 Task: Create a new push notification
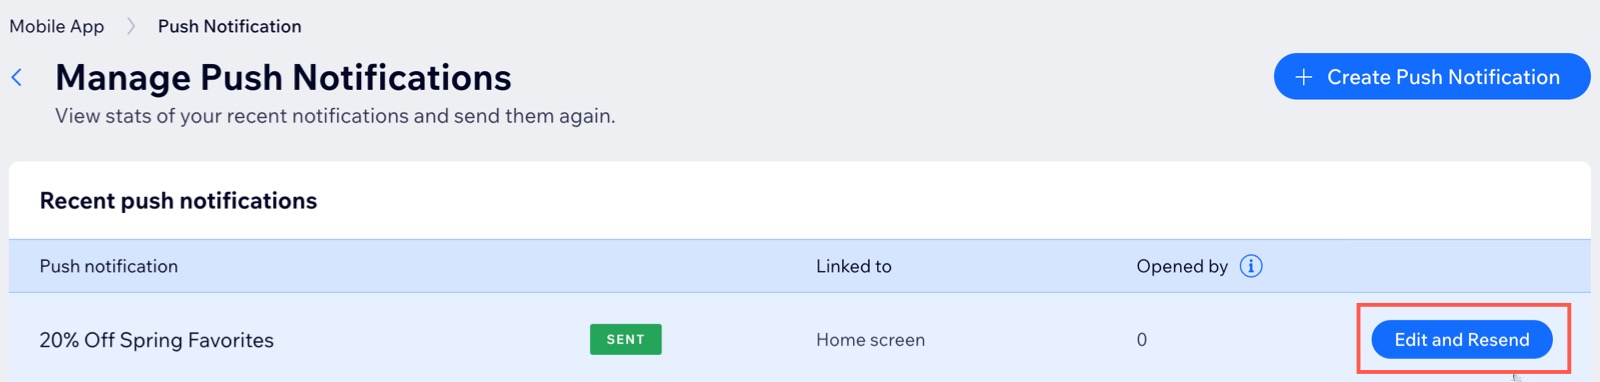click(1432, 77)
